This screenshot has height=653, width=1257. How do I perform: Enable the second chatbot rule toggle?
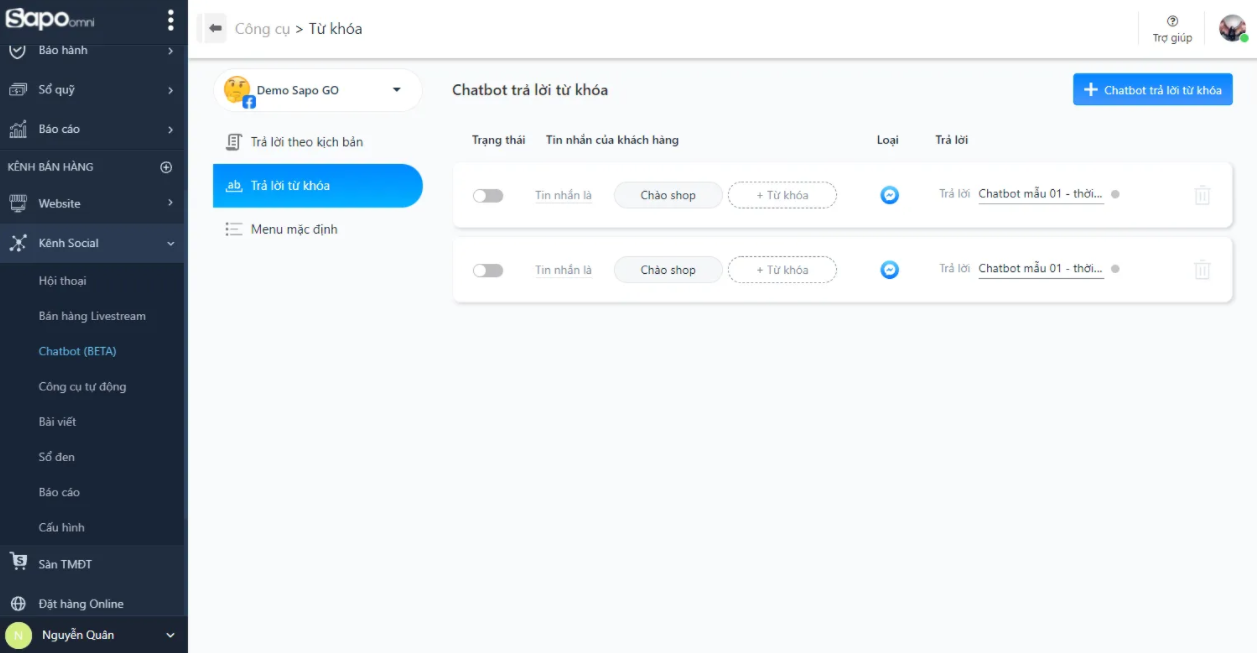tap(487, 269)
